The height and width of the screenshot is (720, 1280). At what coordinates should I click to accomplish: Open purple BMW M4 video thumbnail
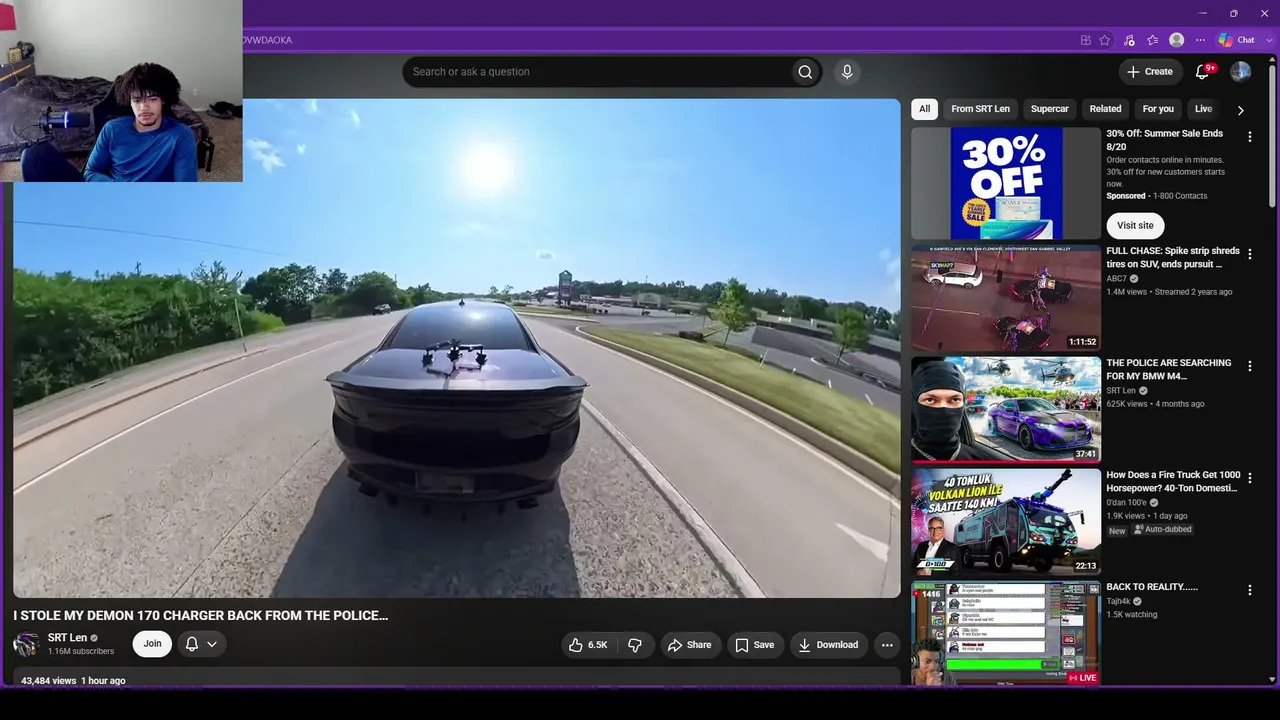pos(1006,409)
